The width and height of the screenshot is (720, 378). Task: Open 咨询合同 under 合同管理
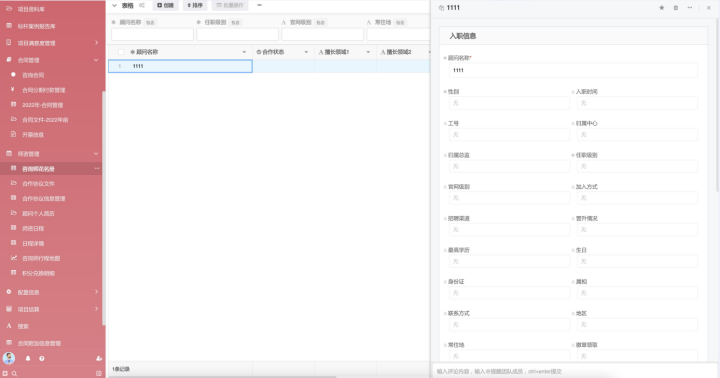(33, 75)
